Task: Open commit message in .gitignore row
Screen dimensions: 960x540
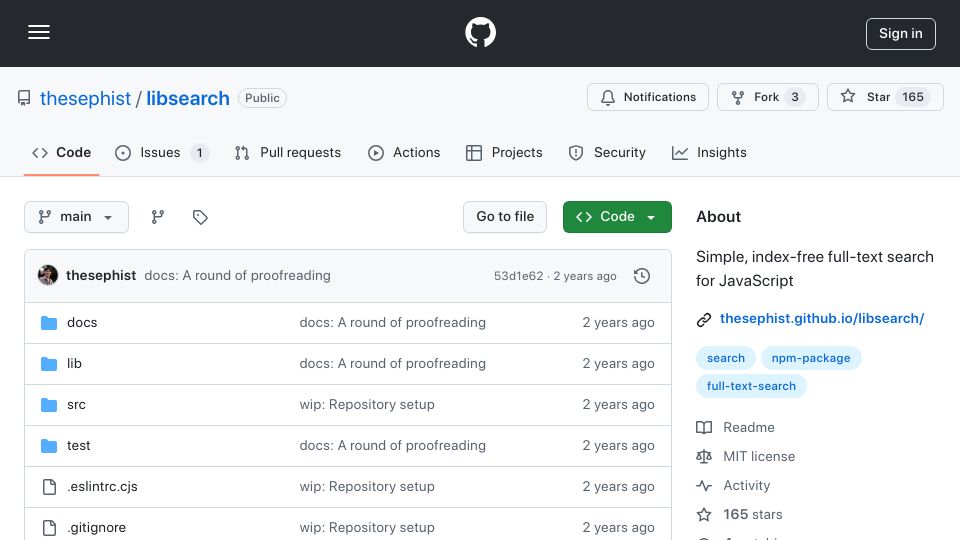Action: 367,528
